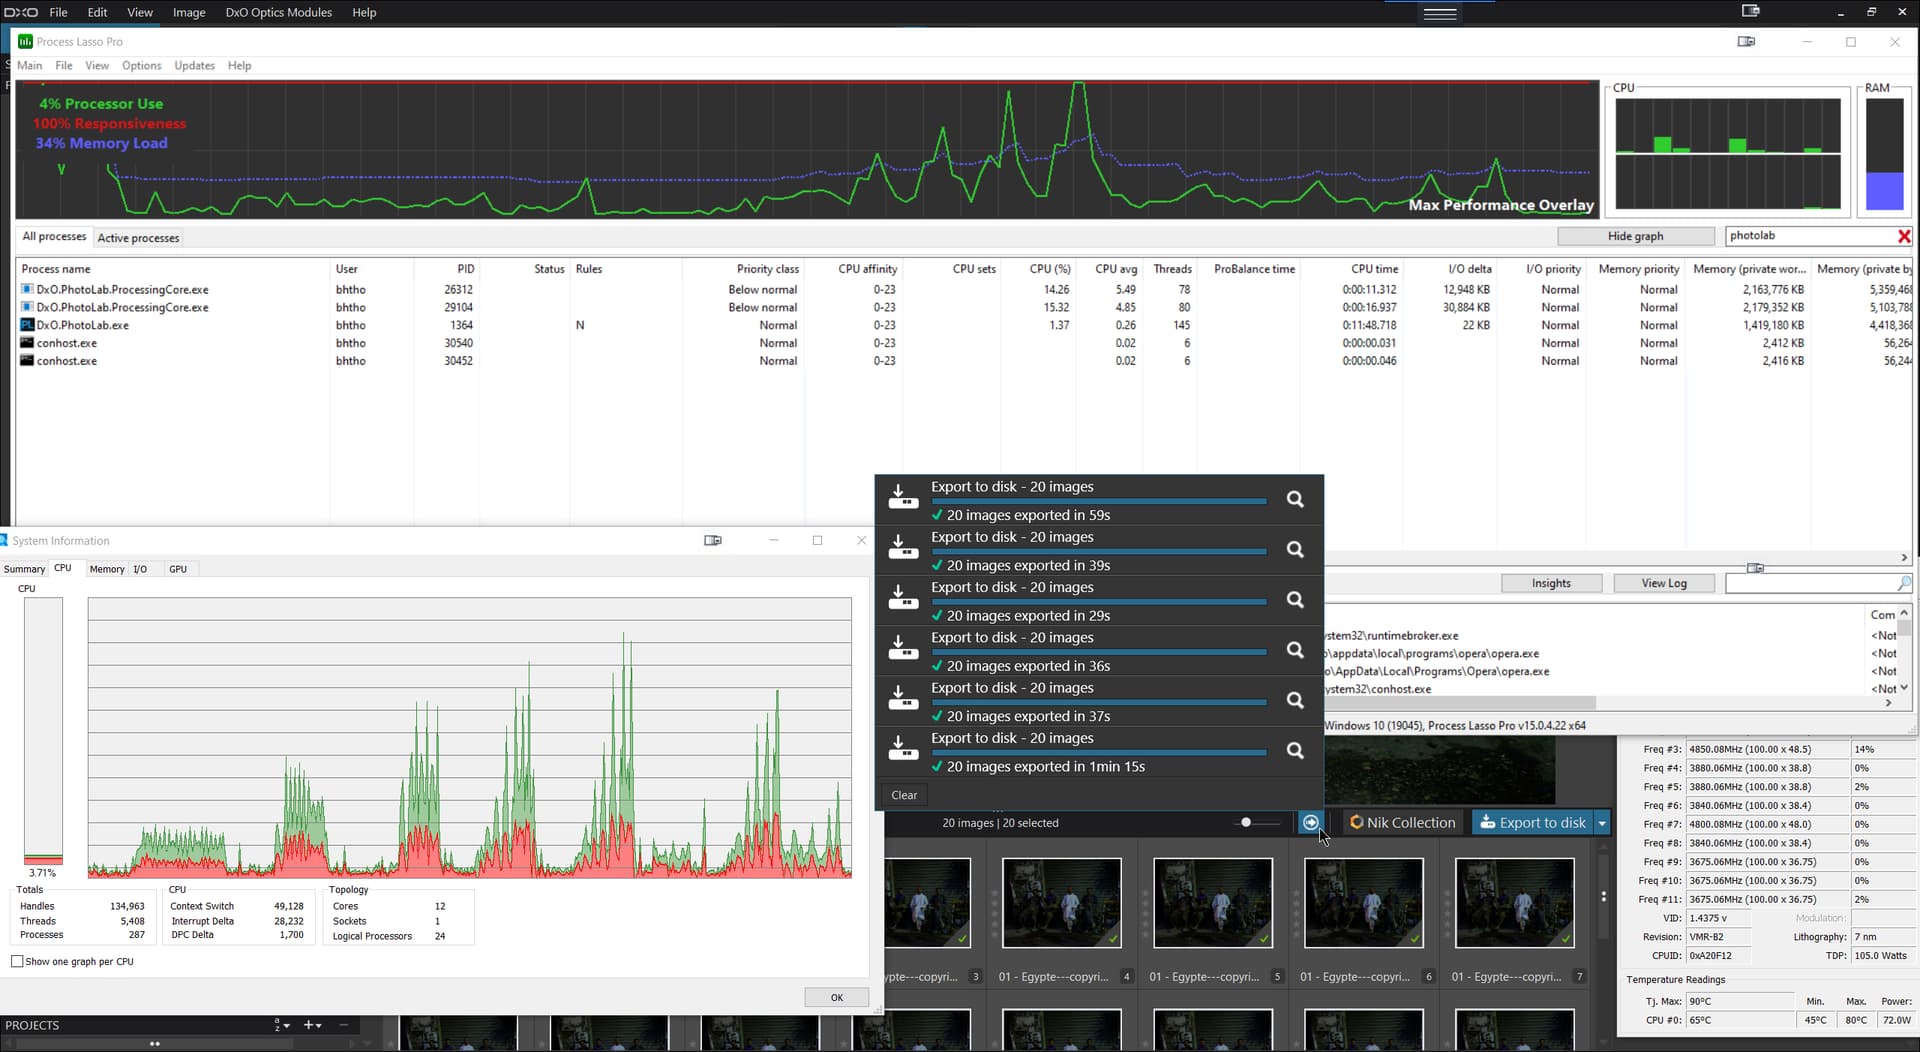Open the image browser three-dot menu

click(x=1603, y=896)
